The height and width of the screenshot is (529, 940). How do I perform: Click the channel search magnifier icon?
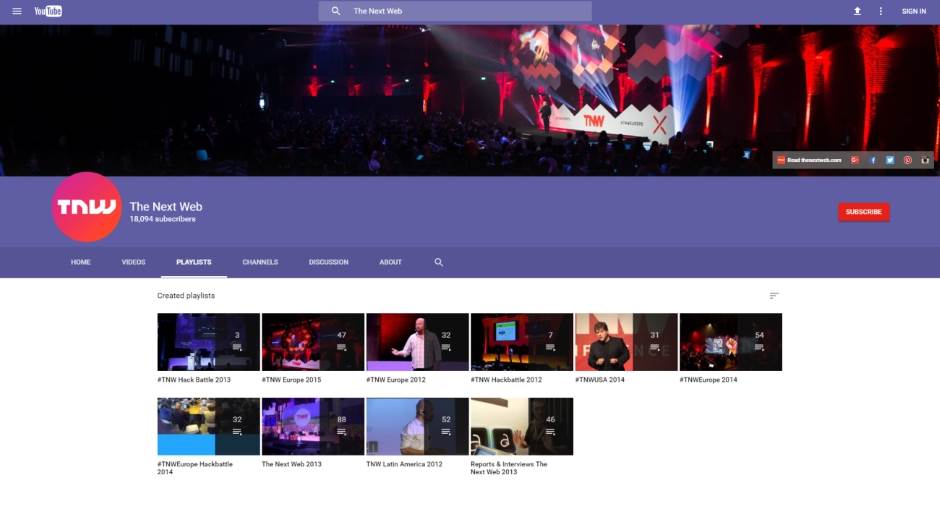pos(438,262)
